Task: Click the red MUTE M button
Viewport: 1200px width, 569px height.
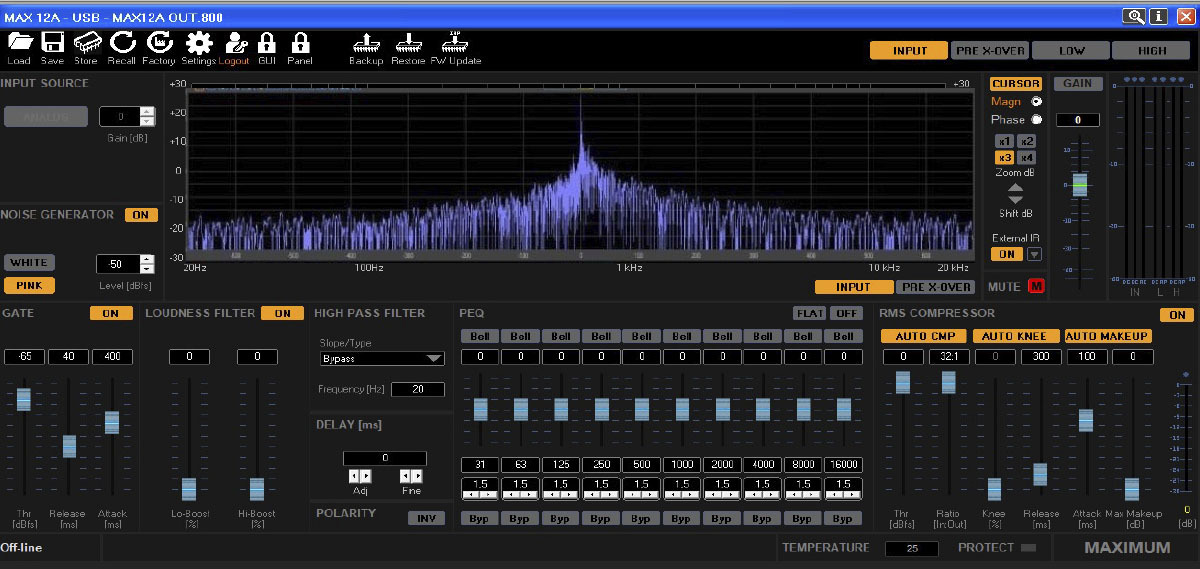Action: coord(1035,287)
